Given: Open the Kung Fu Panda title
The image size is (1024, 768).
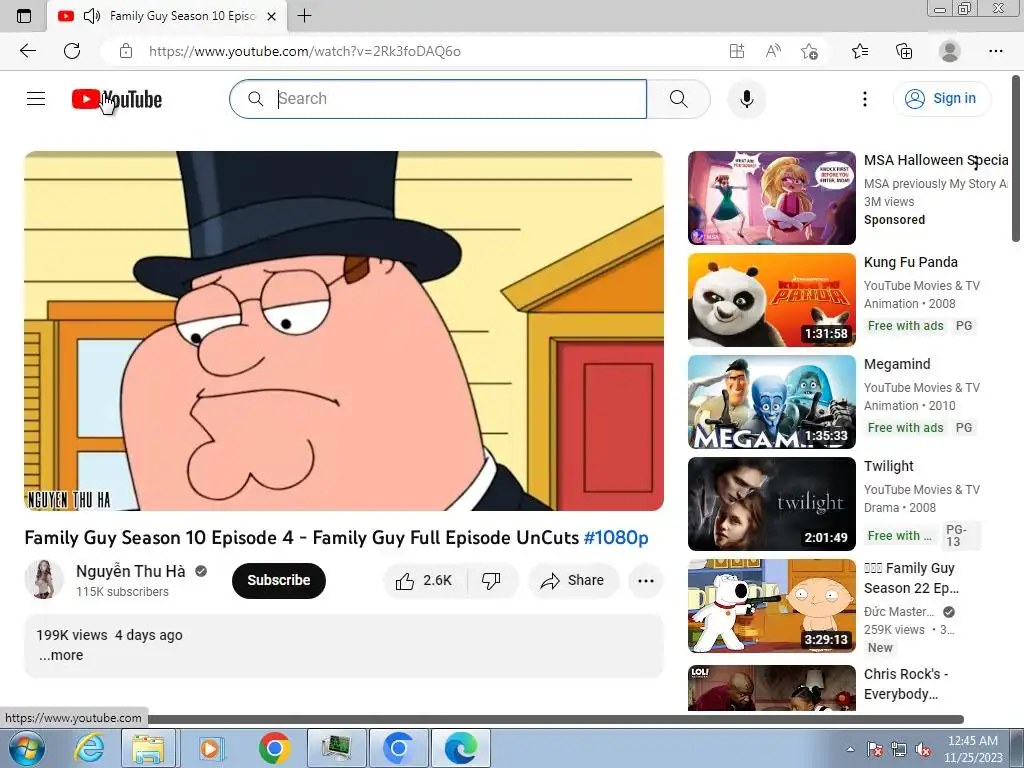Looking at the screenshot, I should 910,262.
